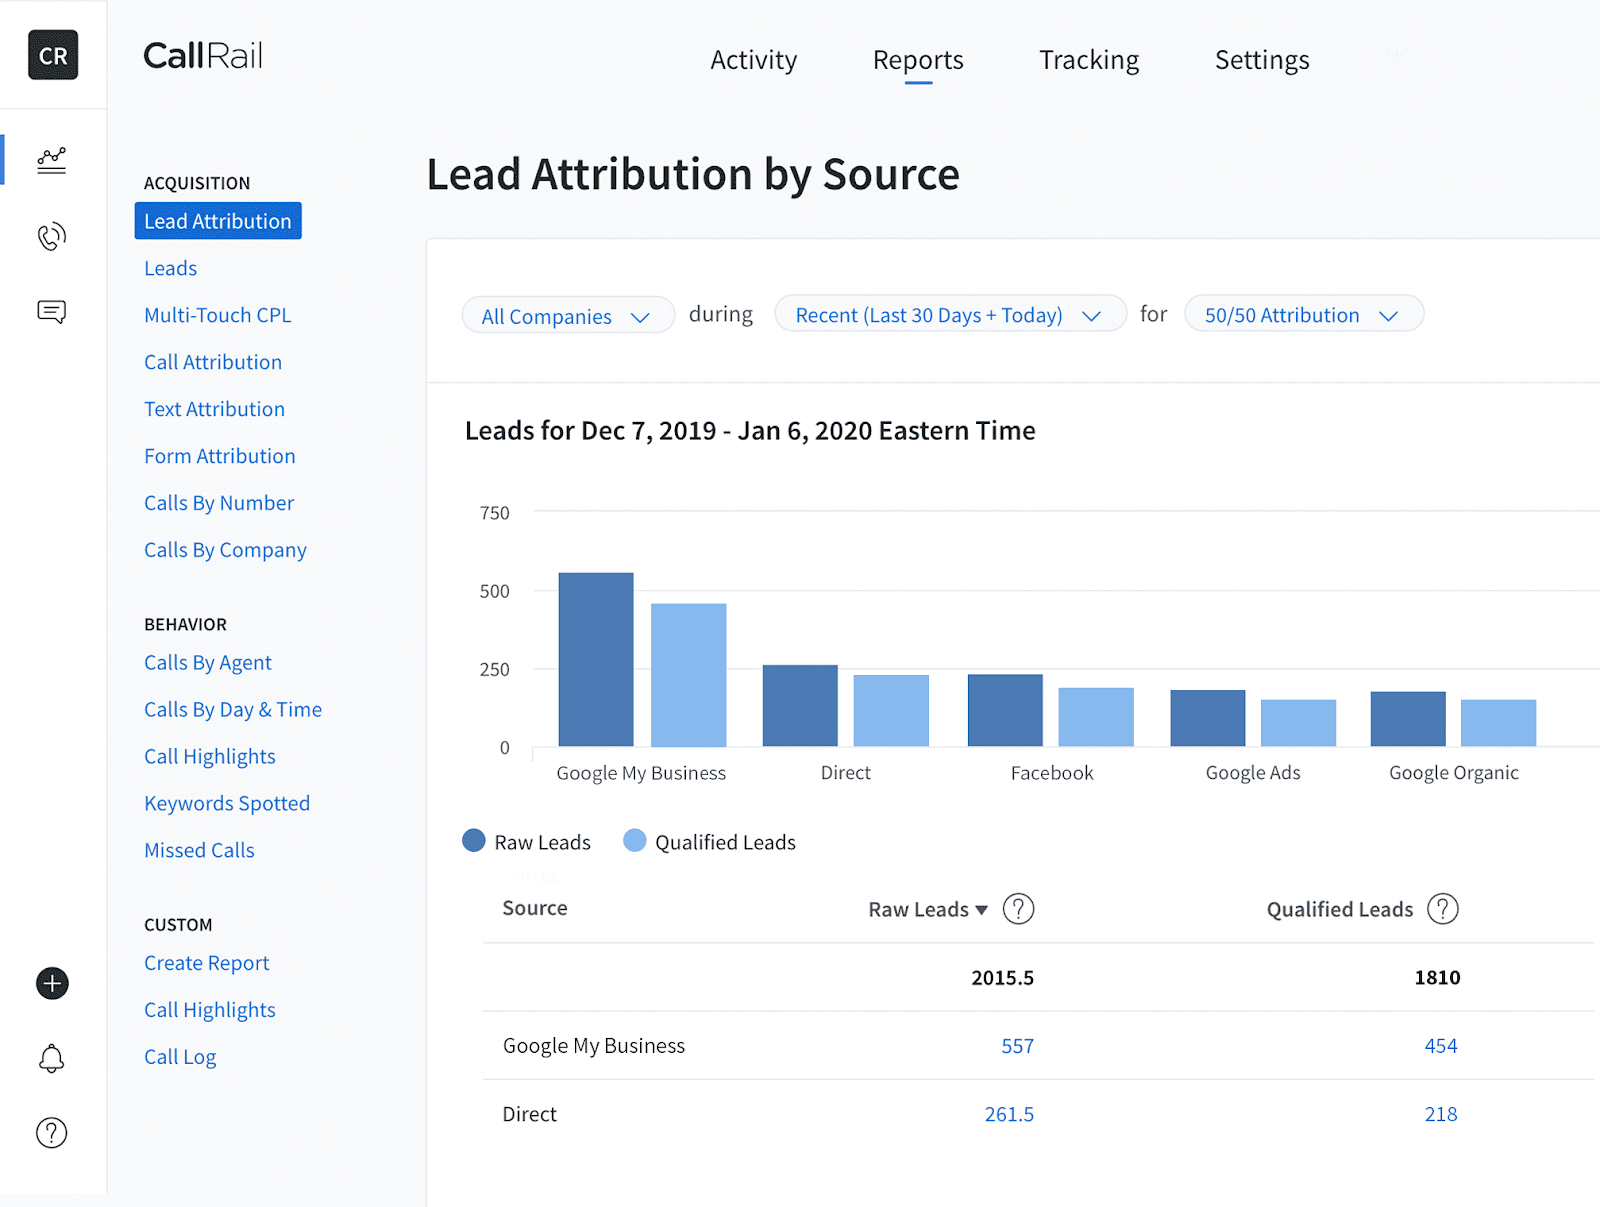Click the plus button to add new item
This screenshot has height=1207, width=1600.
pos(51,984)
